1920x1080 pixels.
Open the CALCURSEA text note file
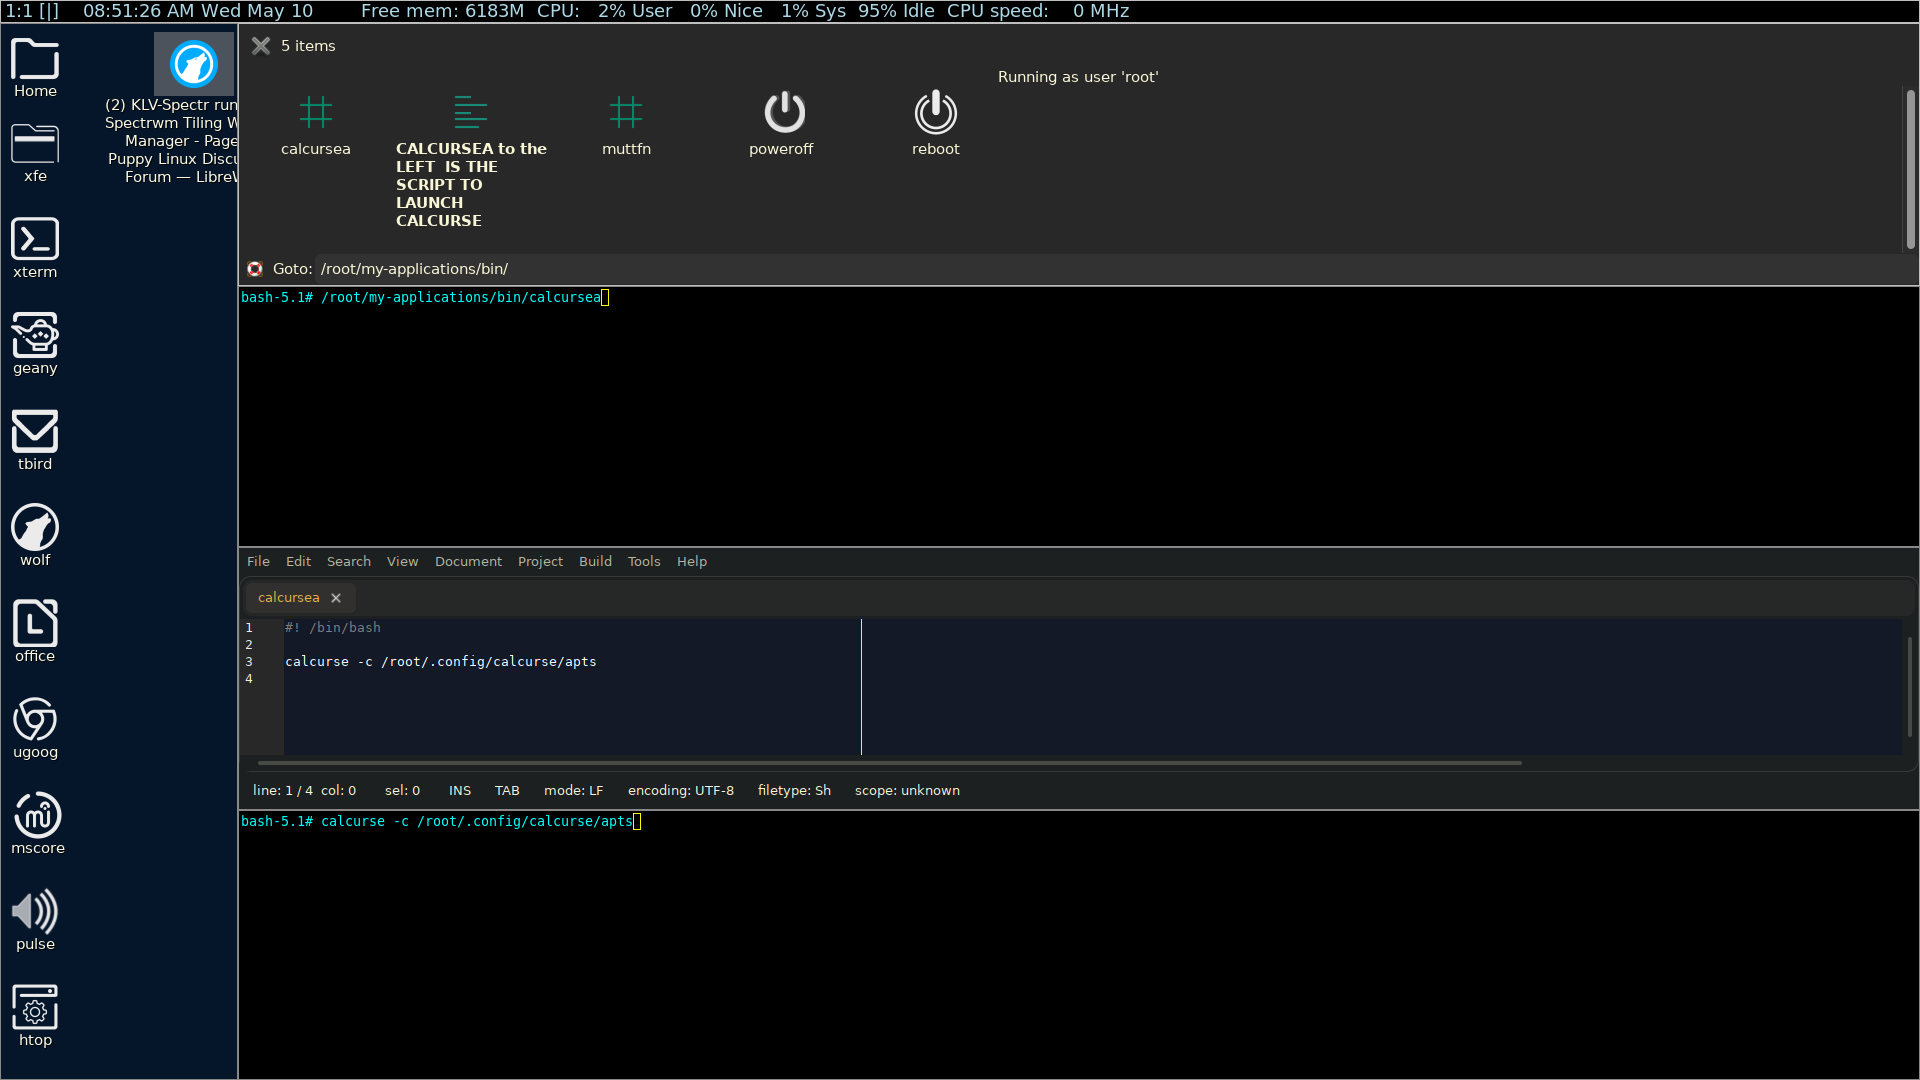470,113
